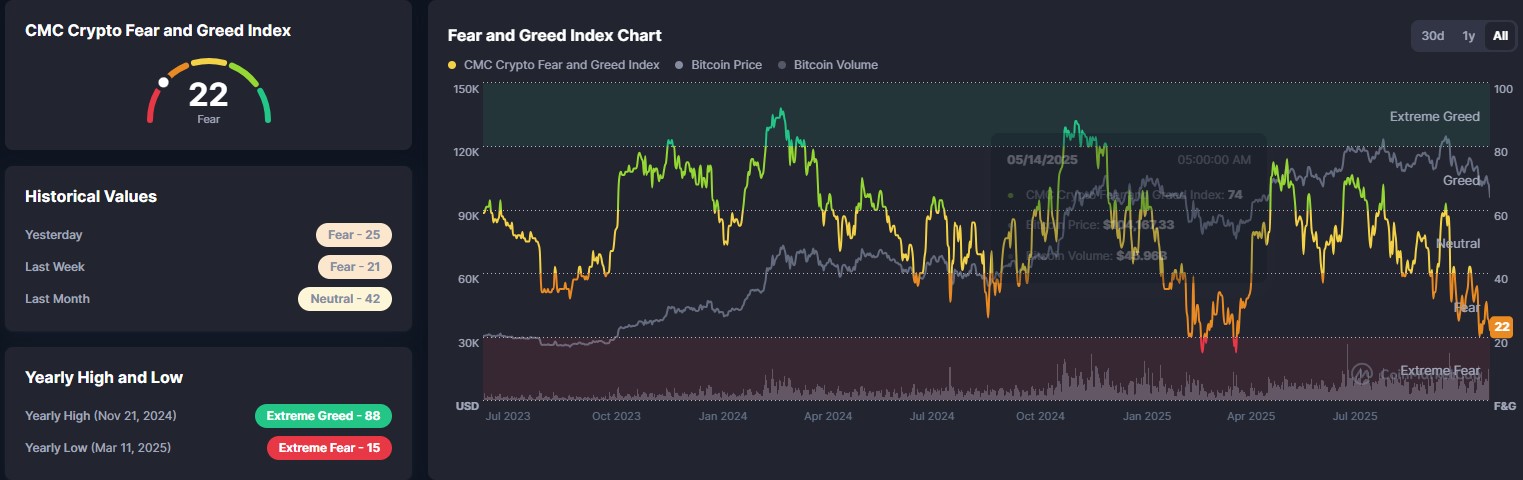The width and height of the screenshot is (1523, 480).
Task: Click the gray dot beside Bitcoin Price
Action: [680, 65]
